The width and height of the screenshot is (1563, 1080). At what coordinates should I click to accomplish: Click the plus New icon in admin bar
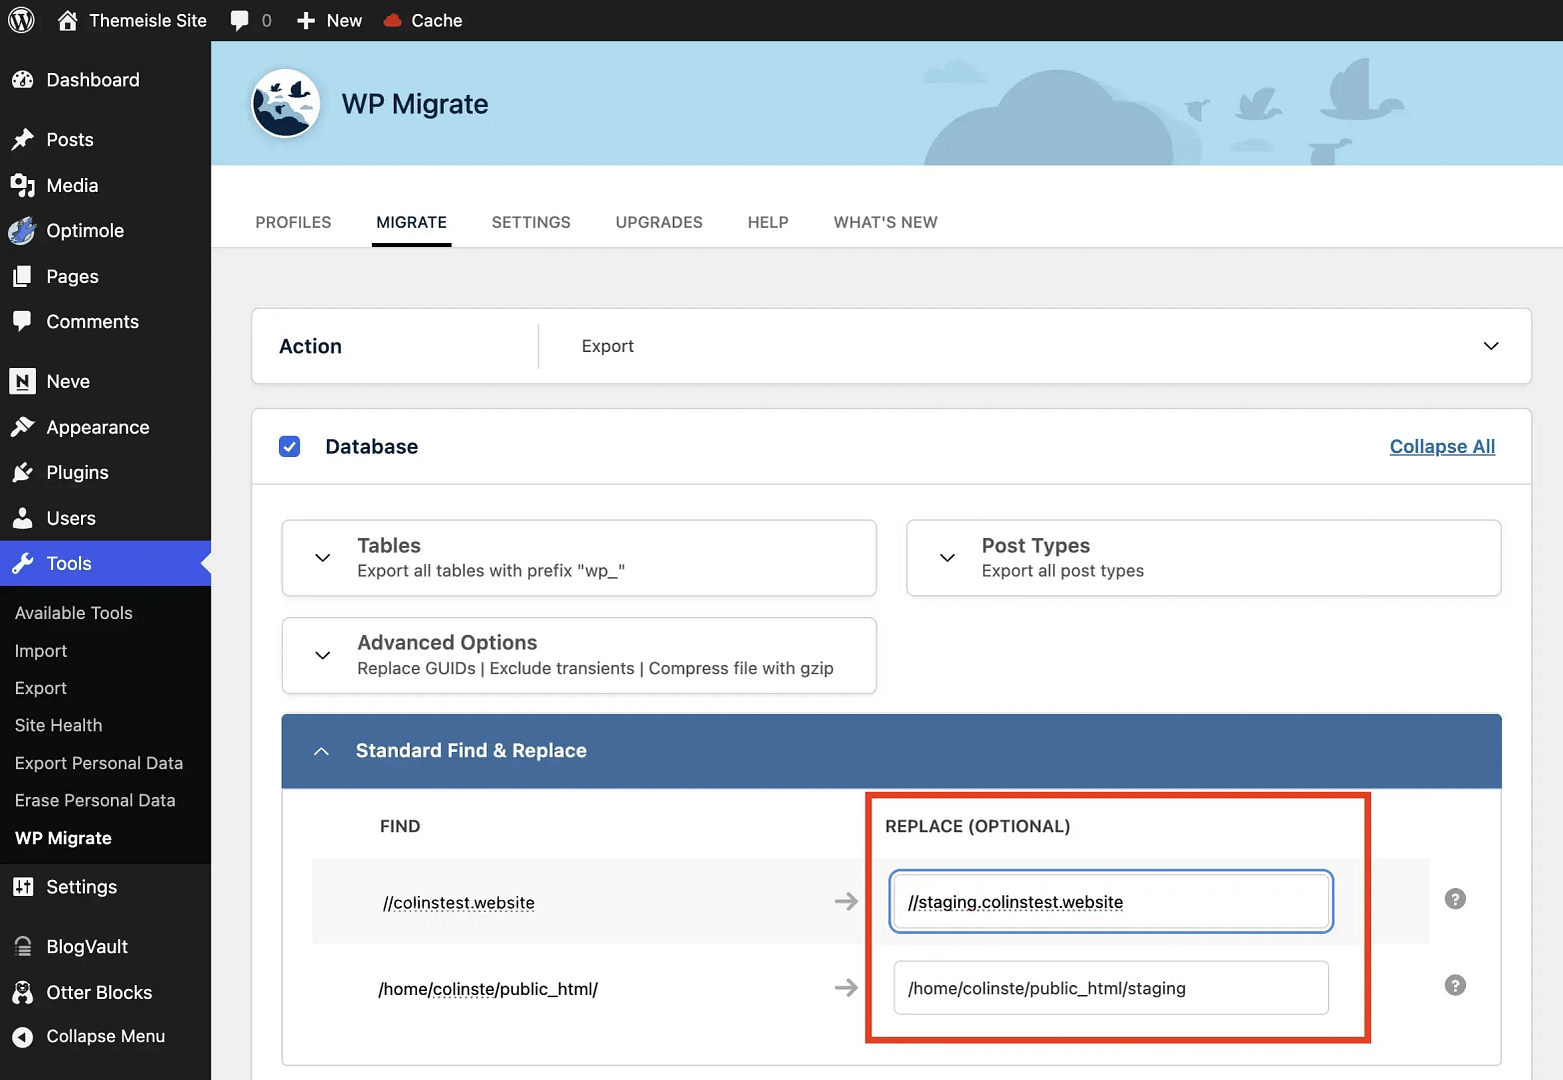[x=306, y=21]
